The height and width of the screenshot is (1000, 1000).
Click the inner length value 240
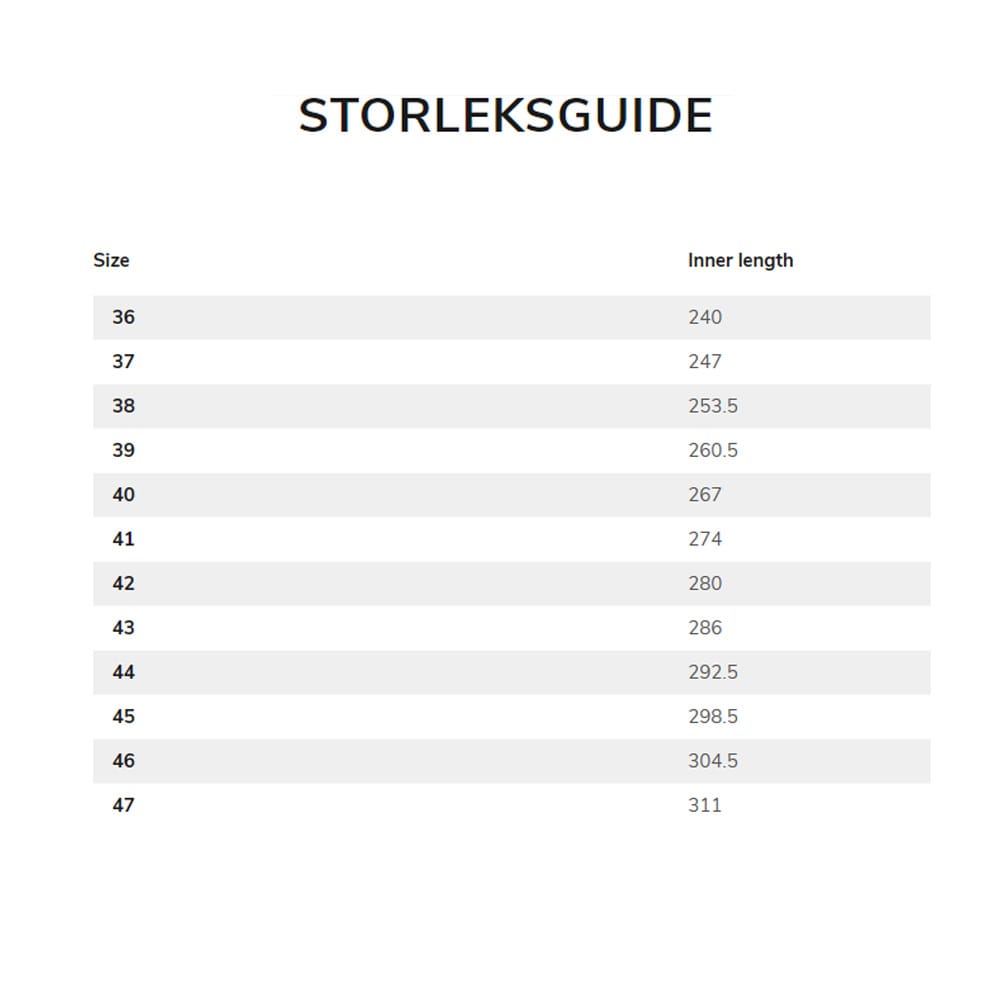[x=705, y=317]
